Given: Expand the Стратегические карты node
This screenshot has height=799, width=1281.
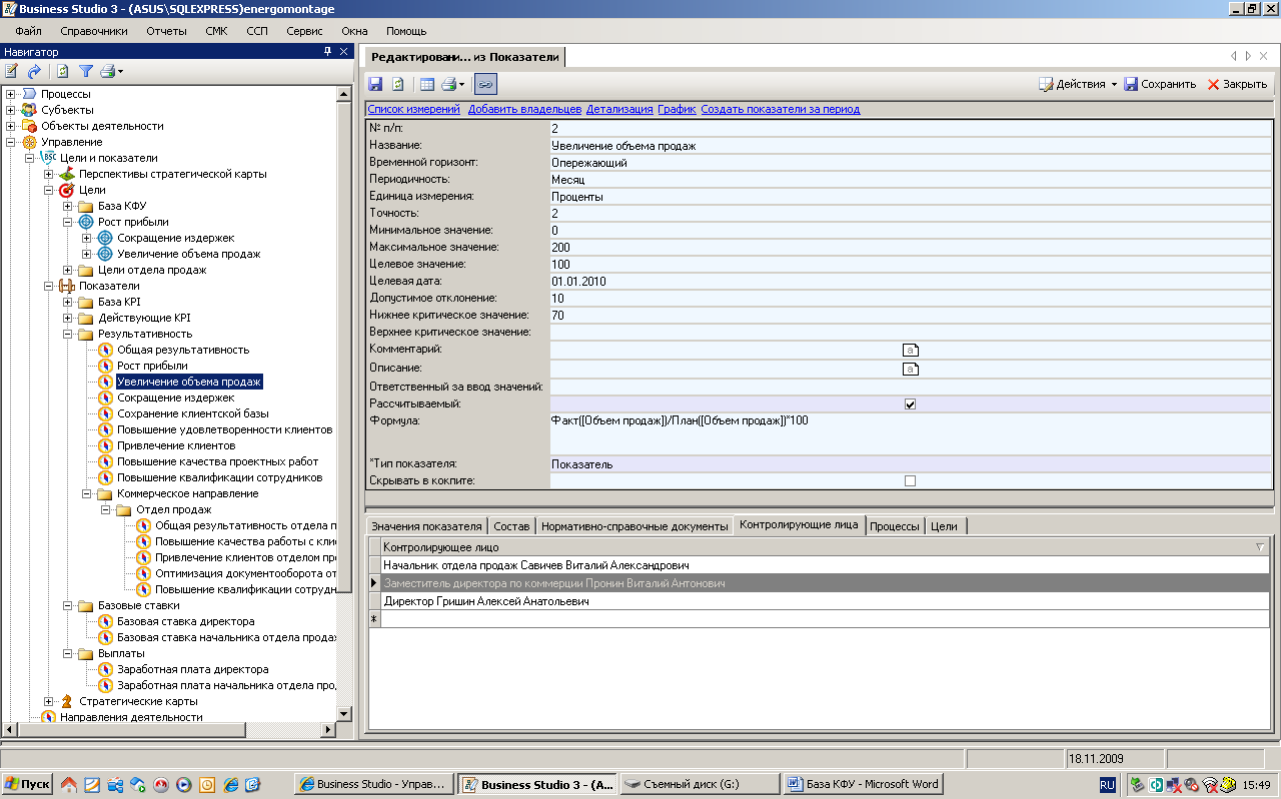Looking at the screenshot, I should pyautogui.click(x=49, y=702).
